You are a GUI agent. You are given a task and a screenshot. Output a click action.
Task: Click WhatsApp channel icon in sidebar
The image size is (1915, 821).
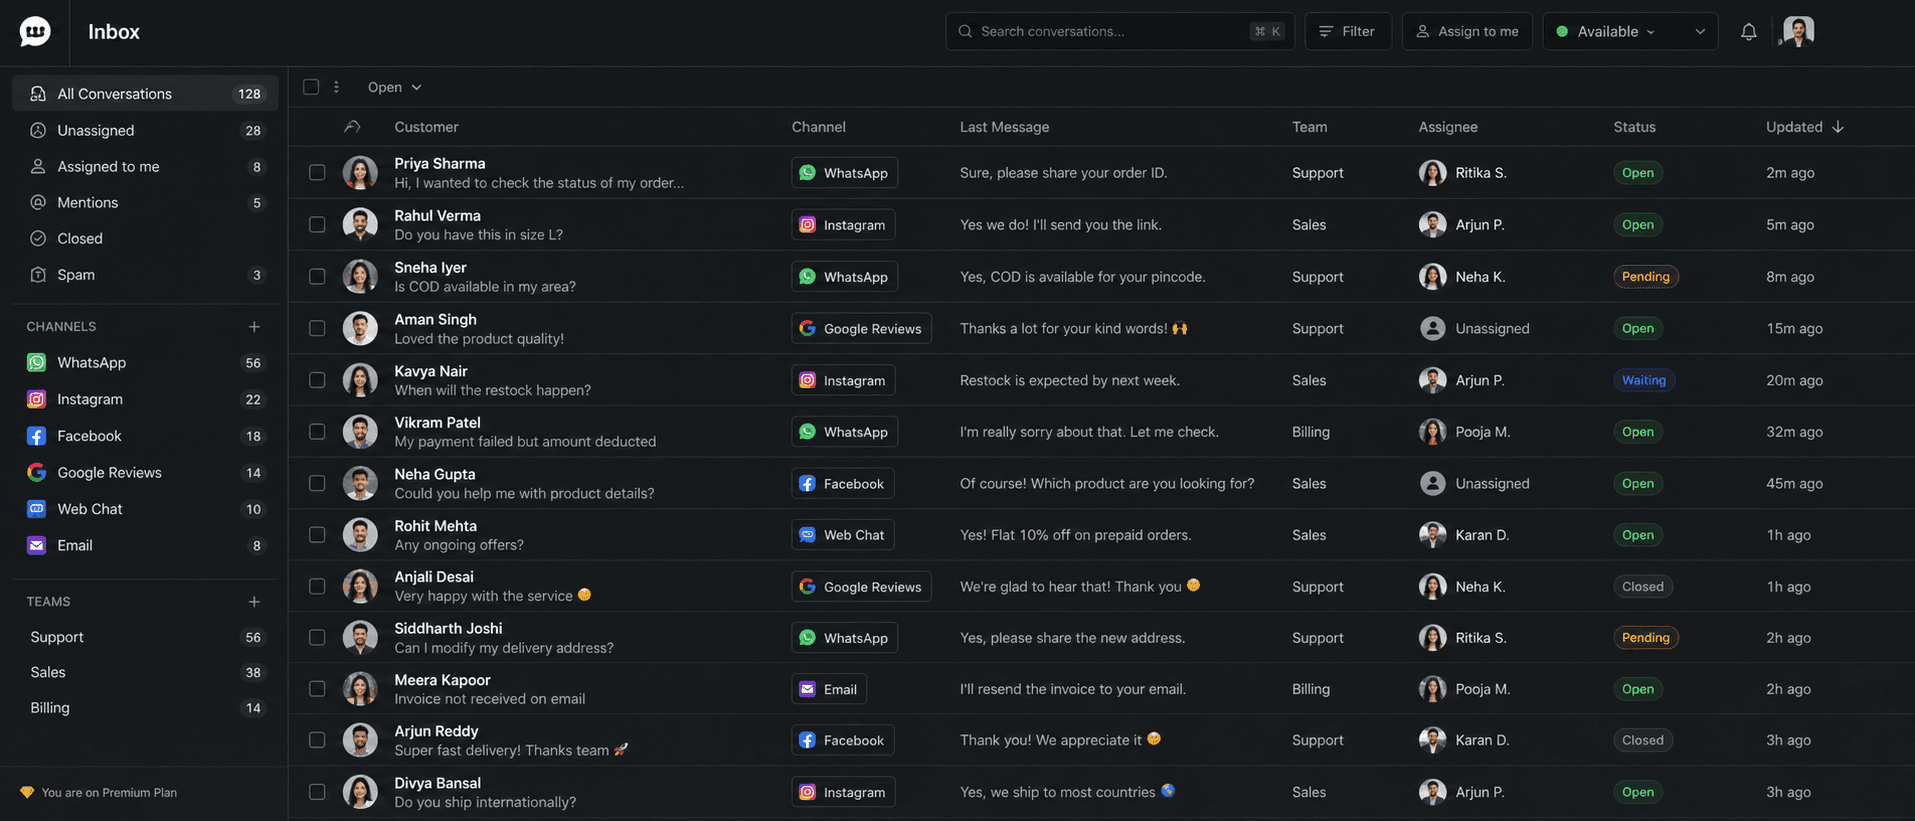pos(37,363)
